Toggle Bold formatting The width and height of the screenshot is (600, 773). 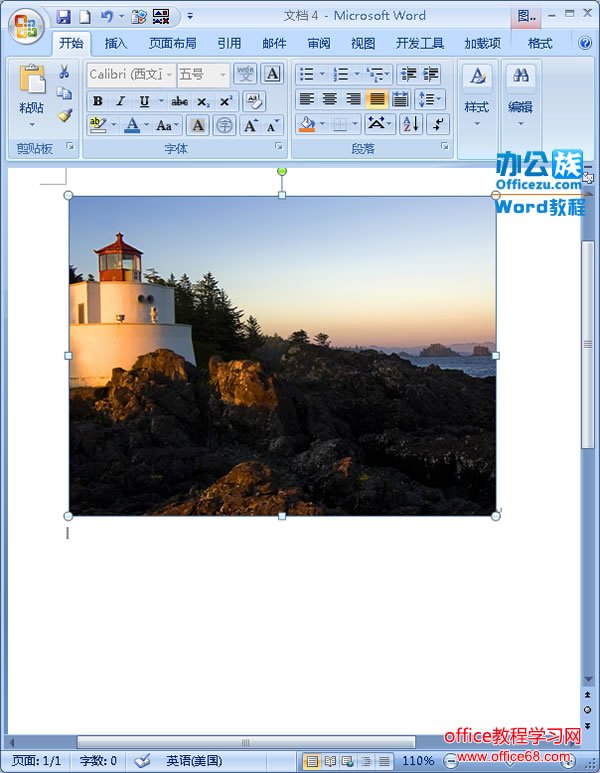point(97,101)
